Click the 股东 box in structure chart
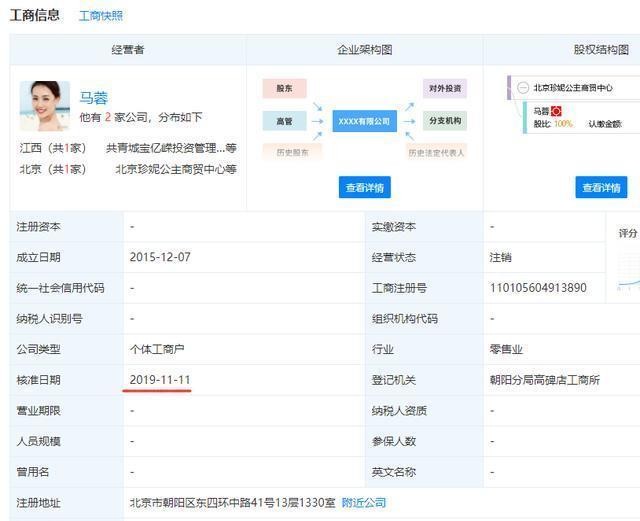The width and height of the screenshot is (640, 521). pyautogui.click(x=285, y=88)
